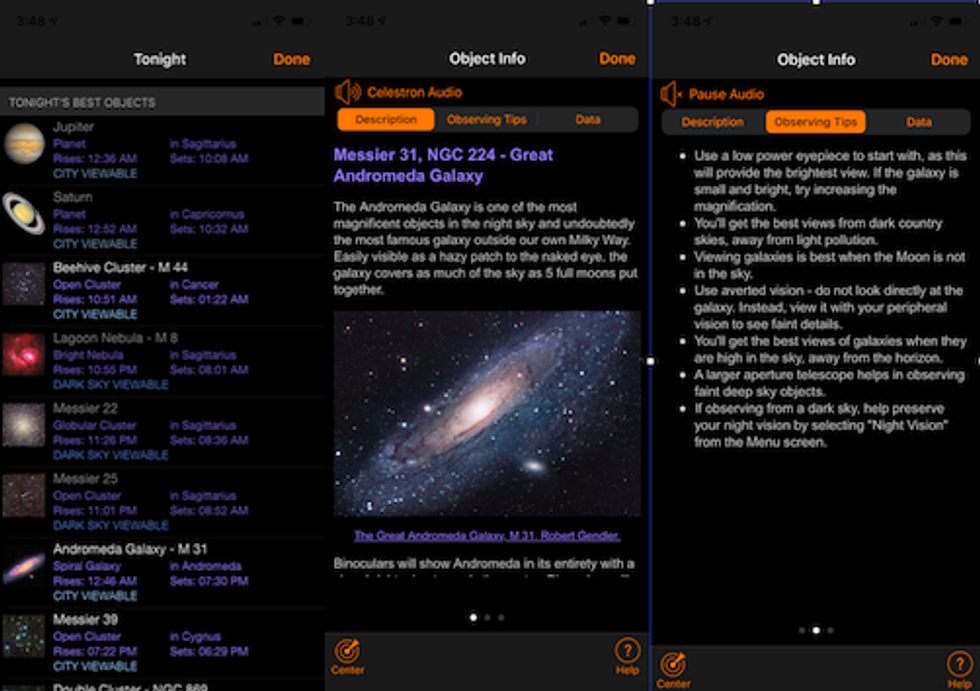Tap Saturn's thumbnail in the objects list
This screenshot has height=691, width=980.
click(x=23, y=211)
